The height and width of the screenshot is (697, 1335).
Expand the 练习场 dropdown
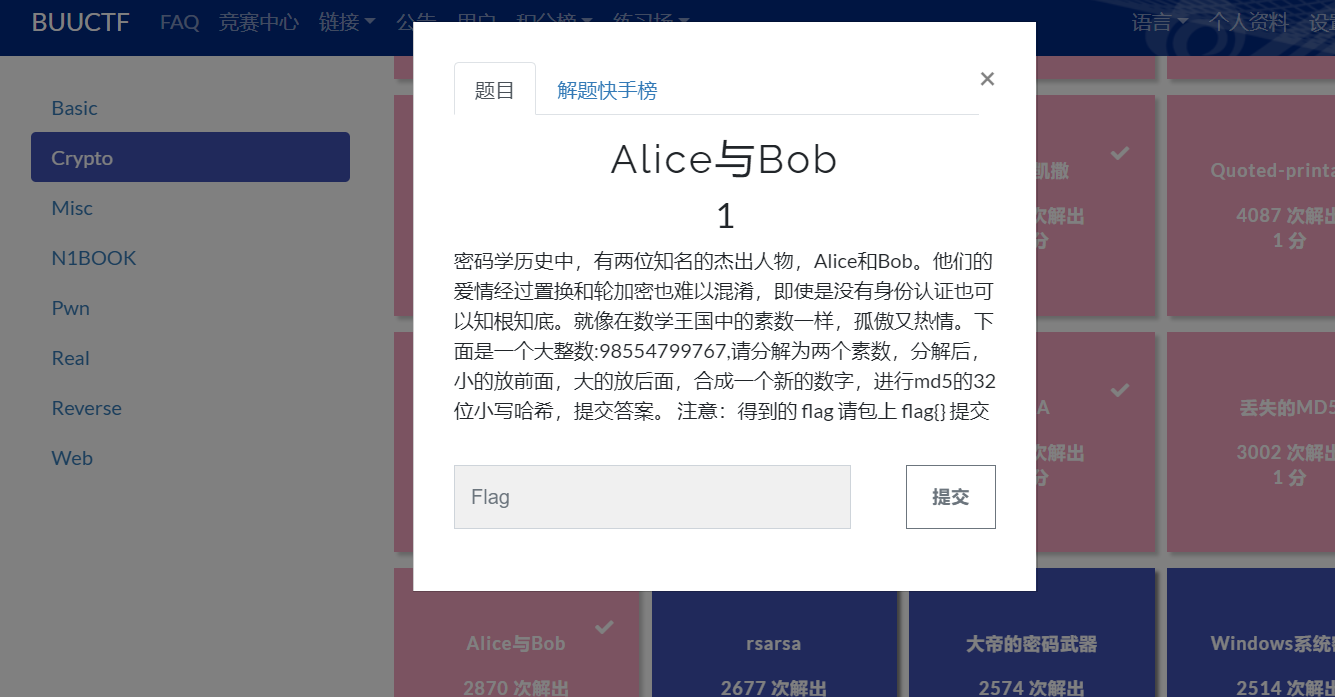pos(650,22)
